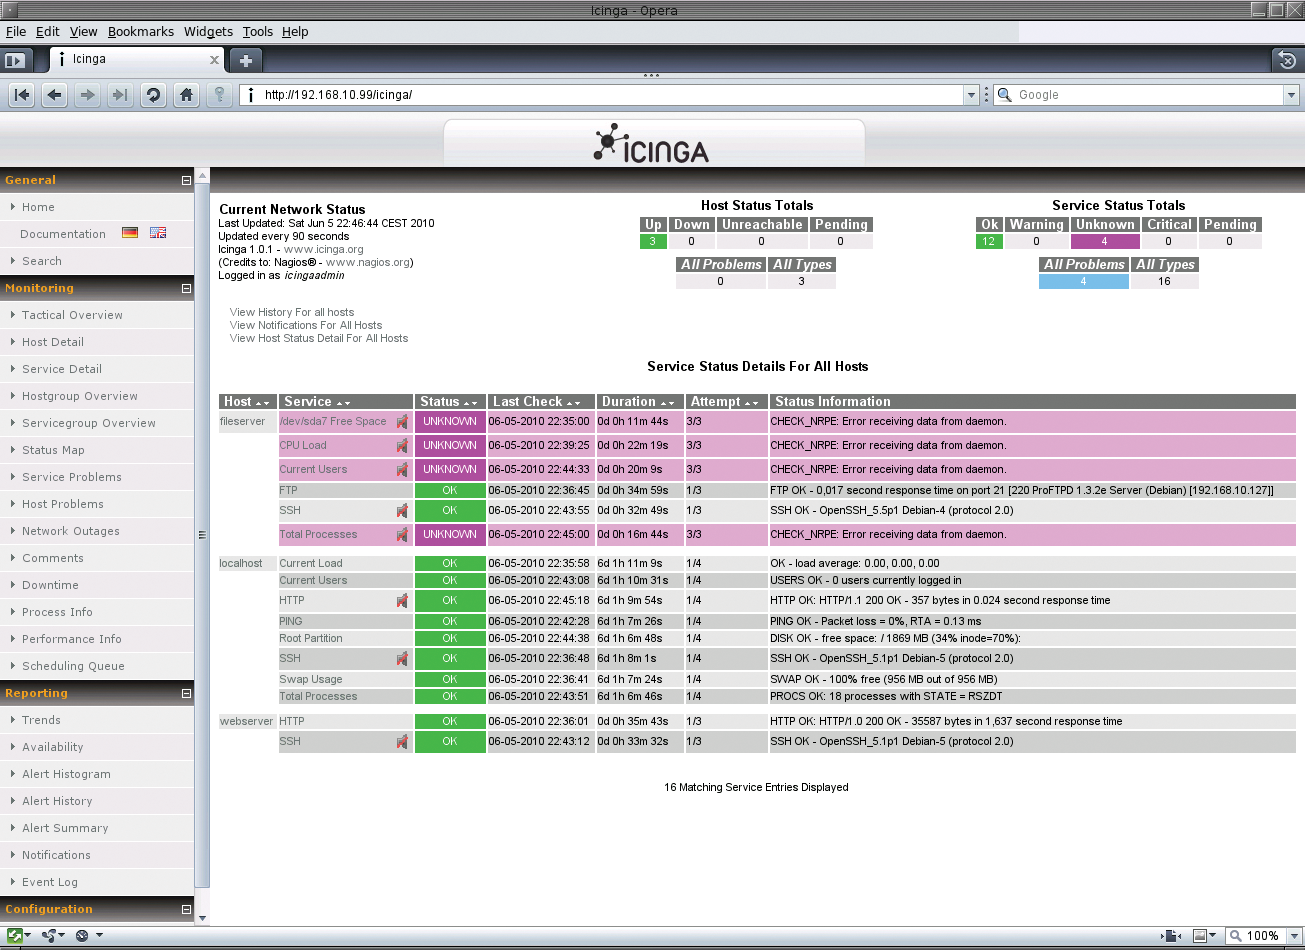Open Tactical Overview in the sidebar

[x=72, y=315]
